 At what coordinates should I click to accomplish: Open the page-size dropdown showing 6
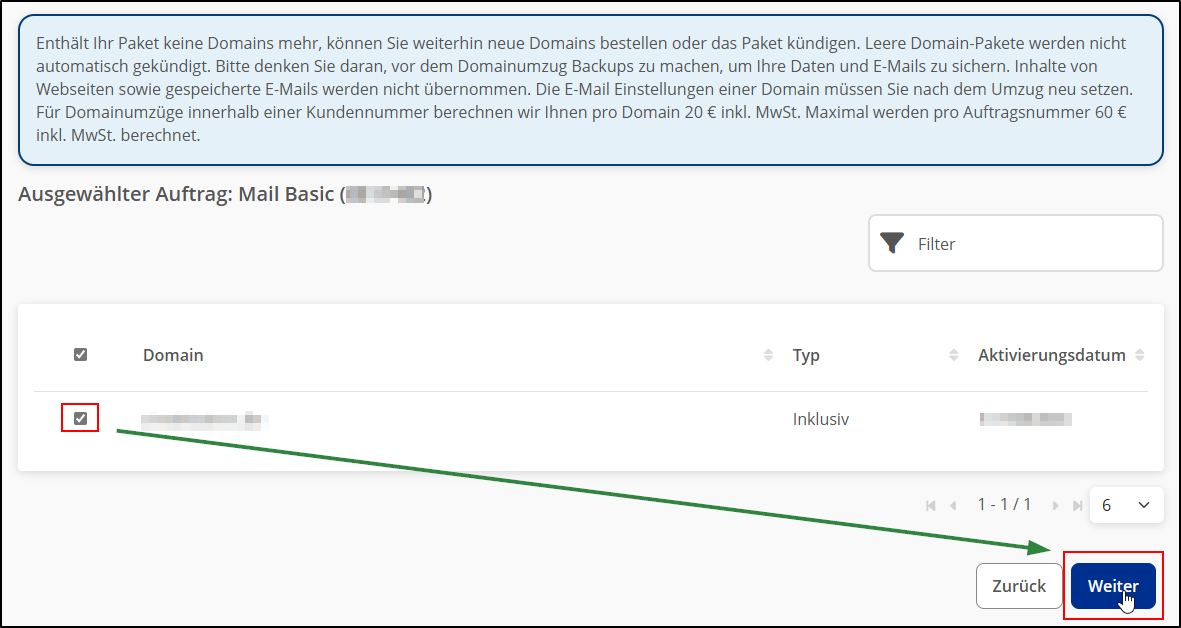point(1126,505)
